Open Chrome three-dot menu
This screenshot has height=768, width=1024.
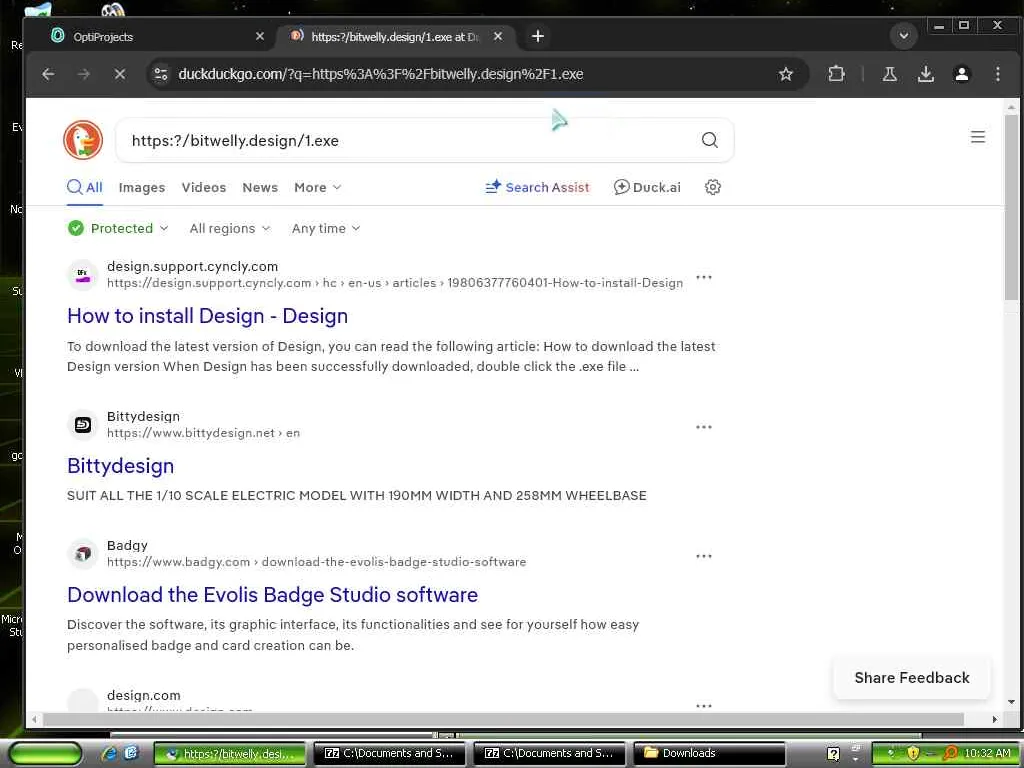coord(997,74)
